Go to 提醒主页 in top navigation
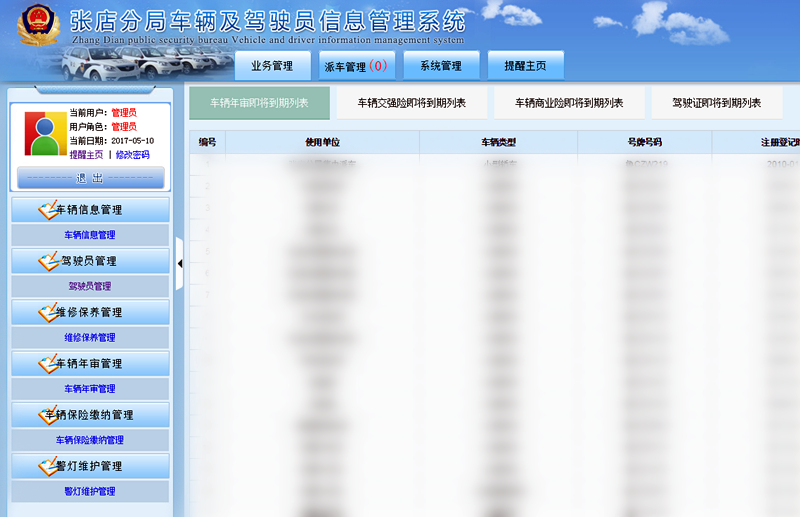This screenshot has width=800, height=517. click(525, 66)
